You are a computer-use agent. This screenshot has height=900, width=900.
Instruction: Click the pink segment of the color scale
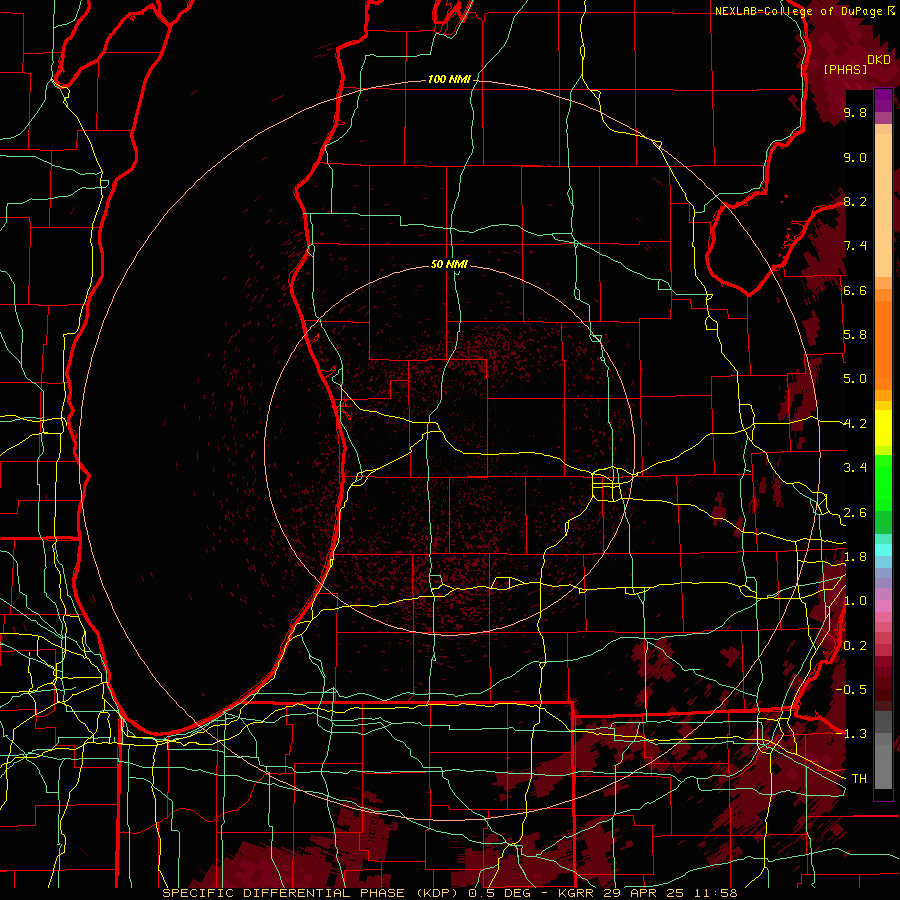883,606
